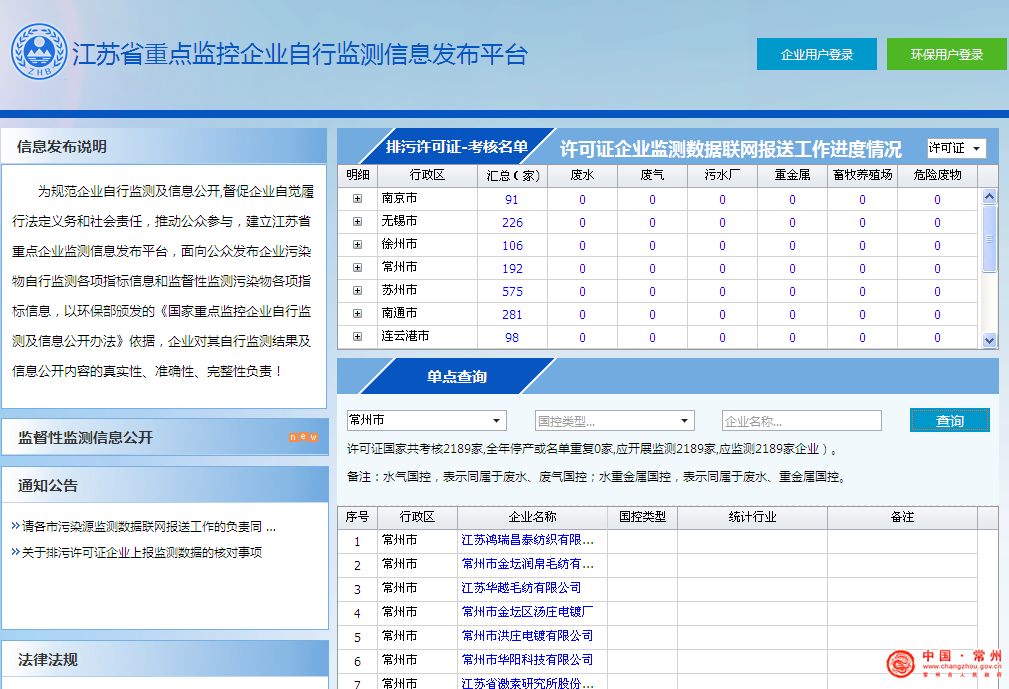Viewport: 1009px width, 689px height.
Task: Click the 企业名称 search input field
Action: pyautogui.click(x=801, y=421)
